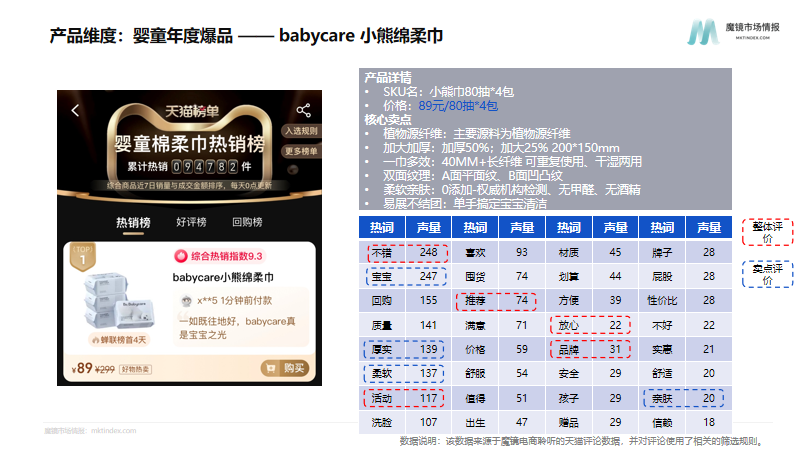This screenshot has width=800, height=450.
Task: Click the red 综合热销指数 flame icon
Action: click(181, 256)
